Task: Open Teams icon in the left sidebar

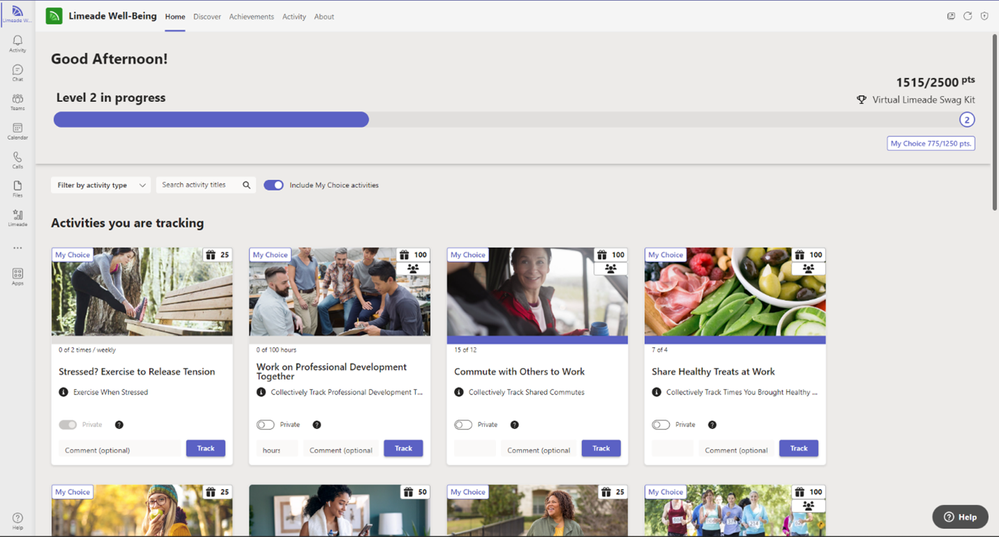Action: click(17, 102)
